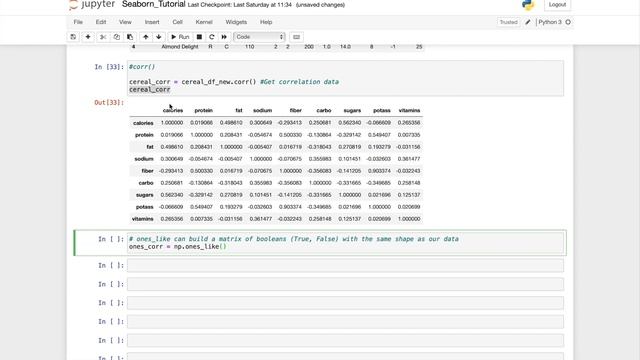Click the potass column header
This screenshot has height=360, width=640.
click(x=382, y=110)
